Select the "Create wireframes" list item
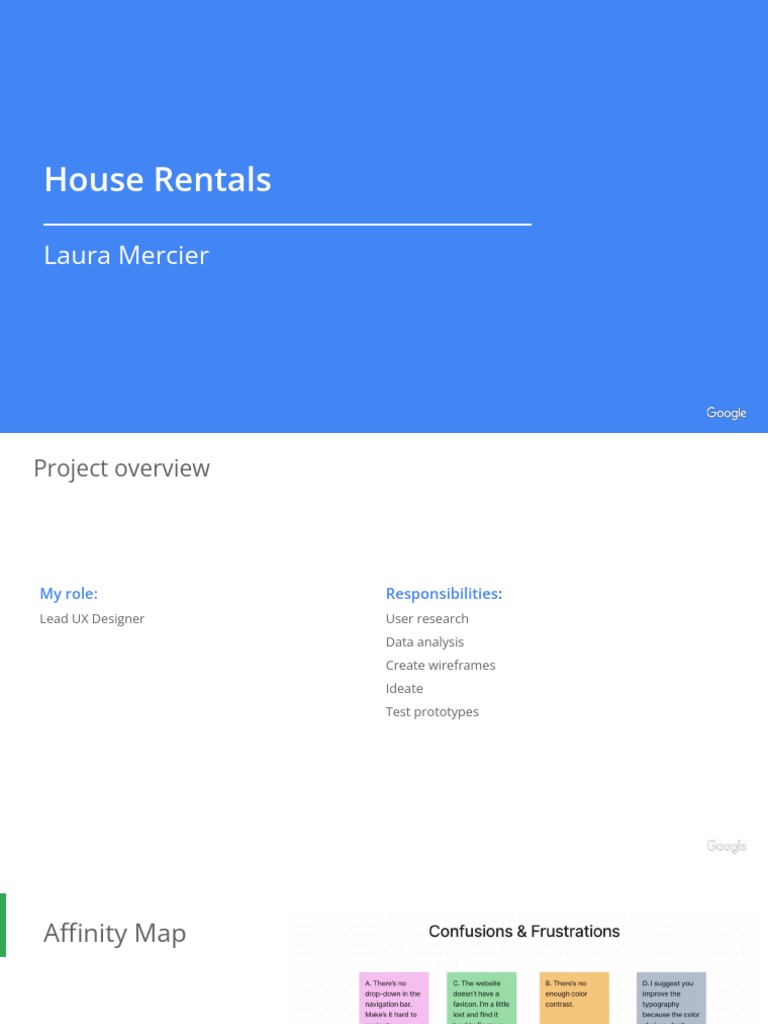768x1024 pixels. coord(440,665)
